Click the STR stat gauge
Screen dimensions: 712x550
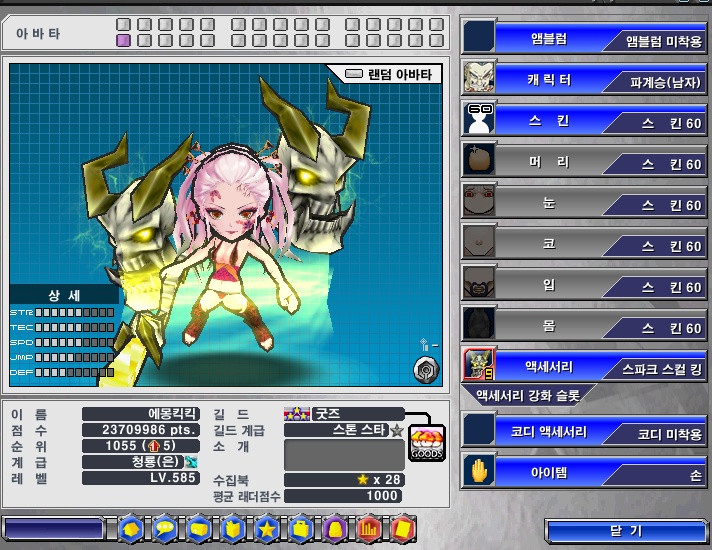coord(74,312)
